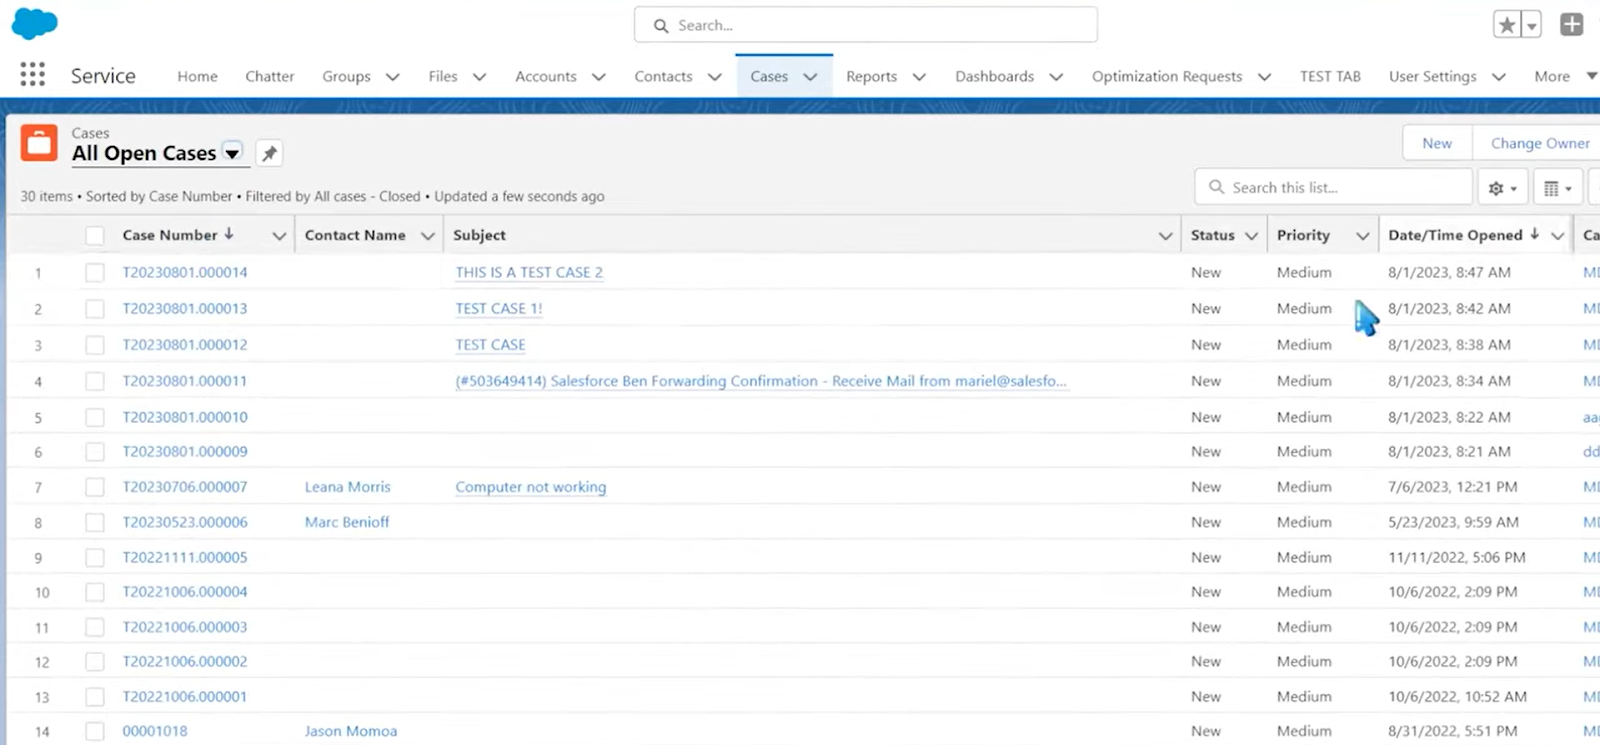Expand the Reports tab chevron
This screenshot has width=1600, height=745.
click(919, 77)
